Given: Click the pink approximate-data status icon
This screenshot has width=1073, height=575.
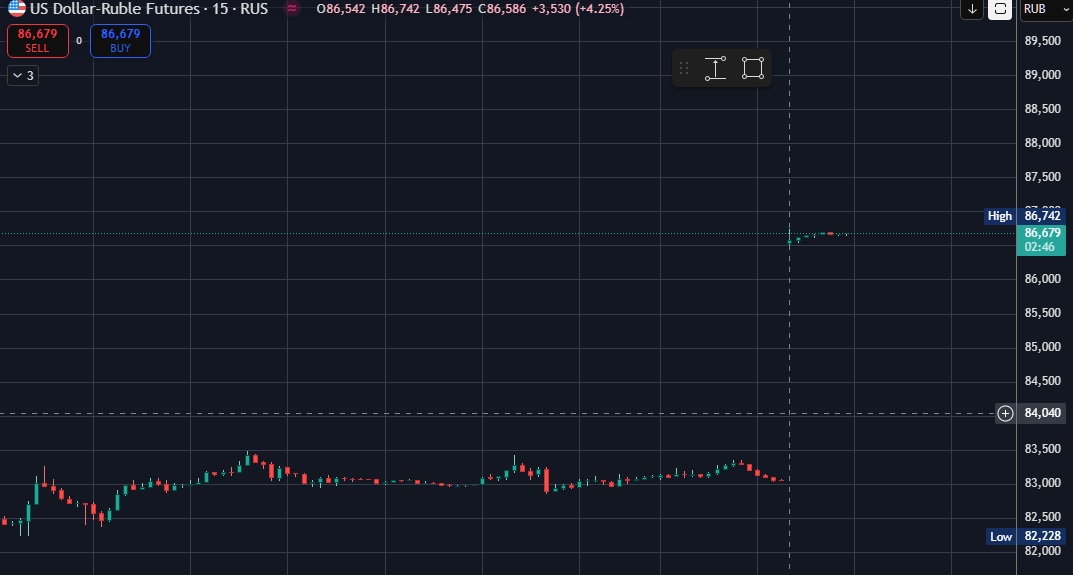Looking at the screenshot, I should (292, 8).
